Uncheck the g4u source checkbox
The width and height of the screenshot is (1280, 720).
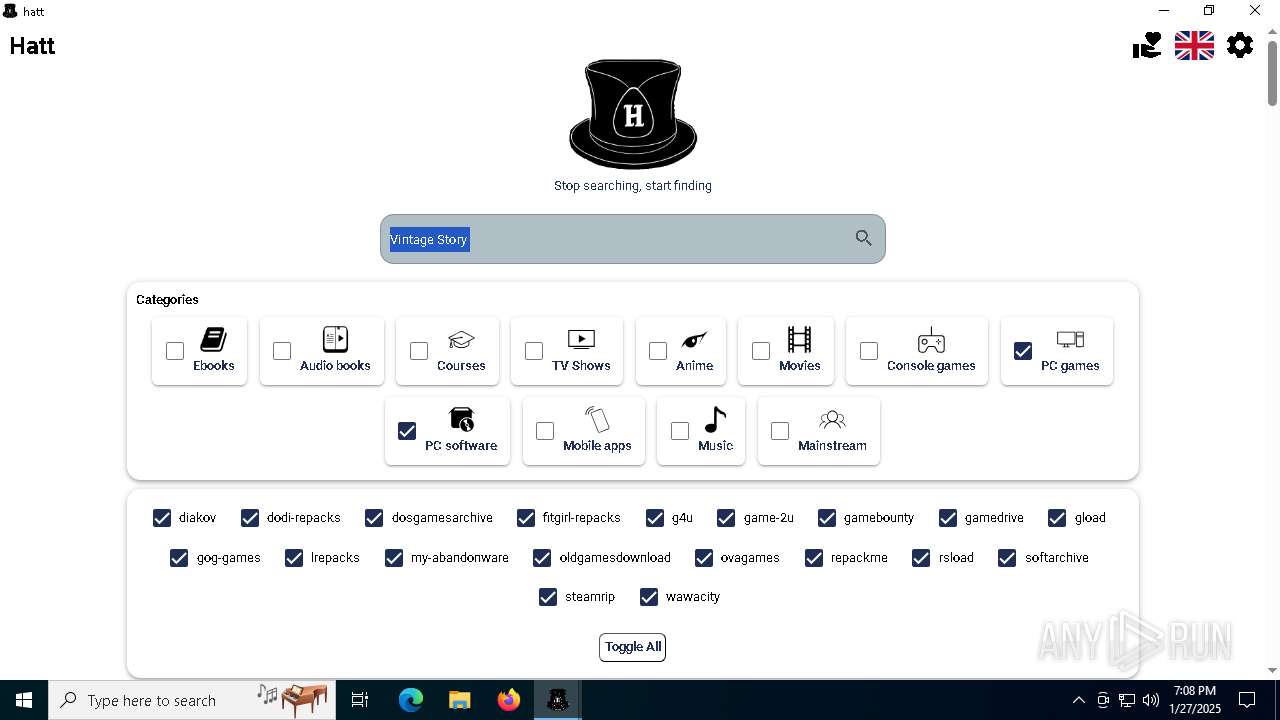tap(655, 518)
